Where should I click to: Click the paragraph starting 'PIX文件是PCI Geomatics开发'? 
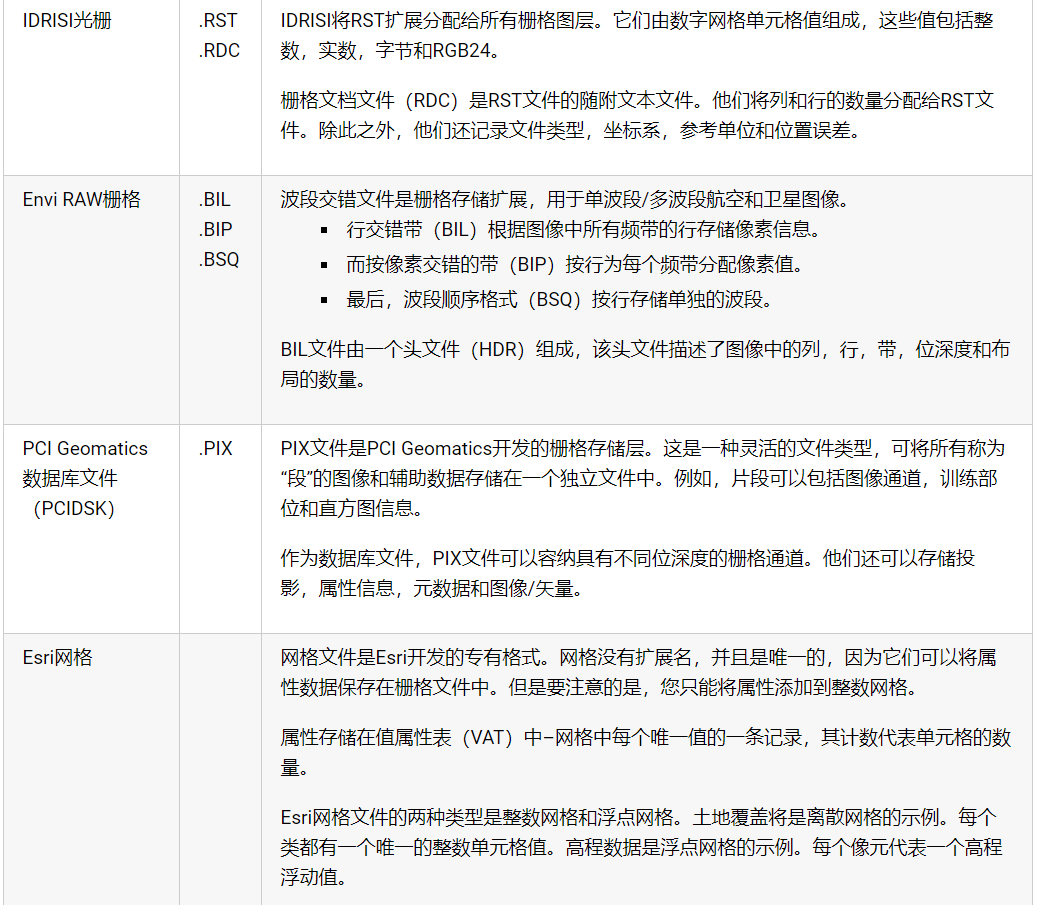tap(643, 478)
